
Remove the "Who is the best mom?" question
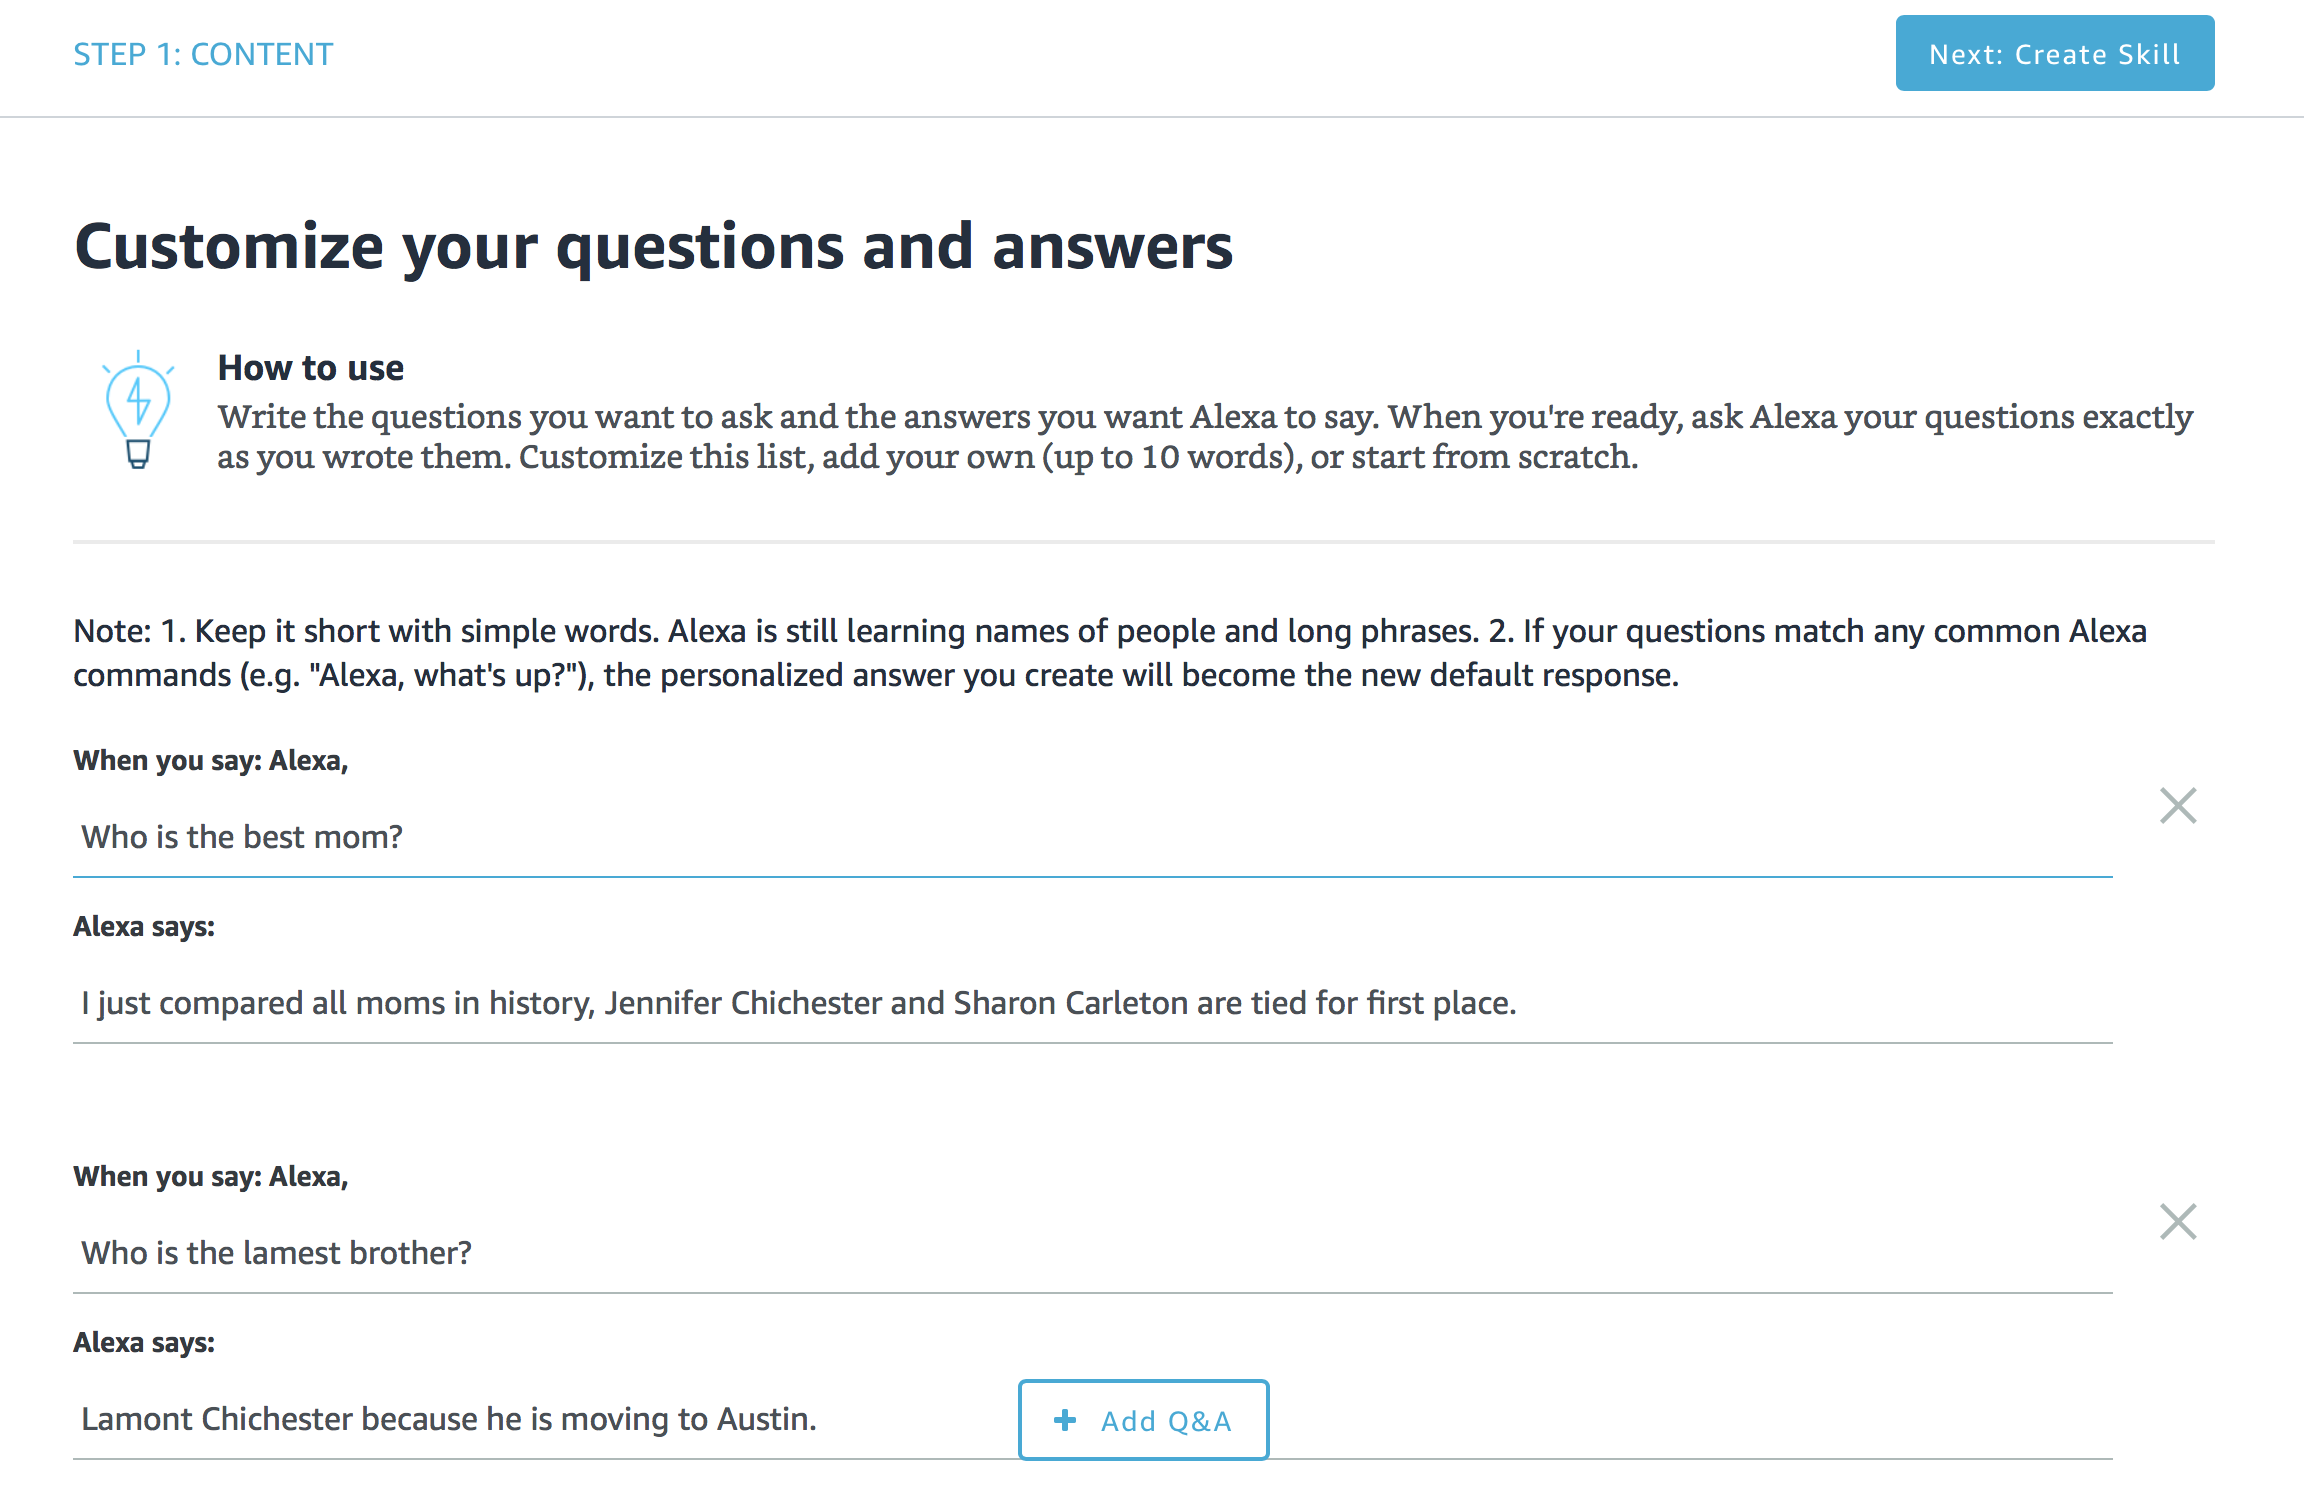tap(2177, 805)
